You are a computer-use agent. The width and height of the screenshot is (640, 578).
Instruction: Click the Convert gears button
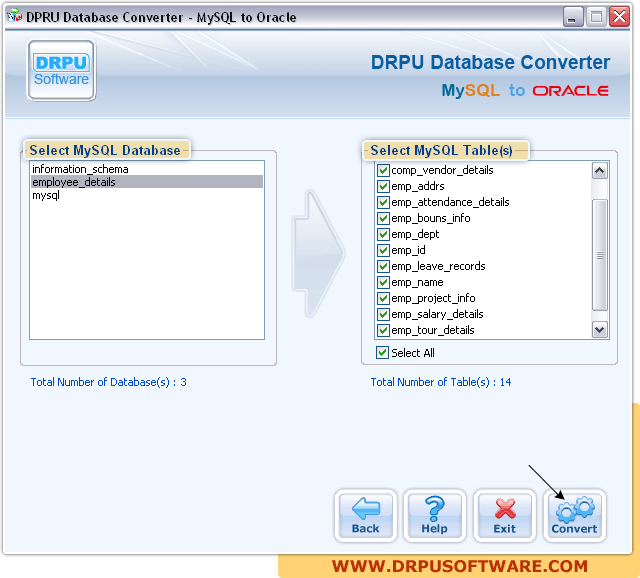click(x=574, y=516)
